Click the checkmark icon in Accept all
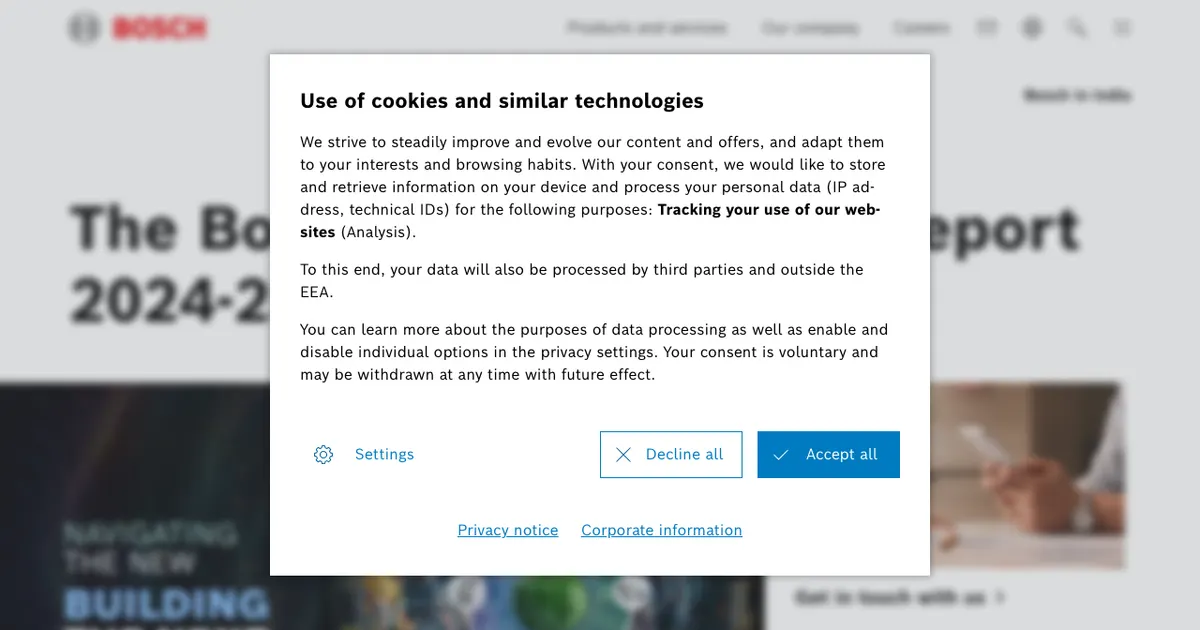1200x630 pixels. [782, 455]
